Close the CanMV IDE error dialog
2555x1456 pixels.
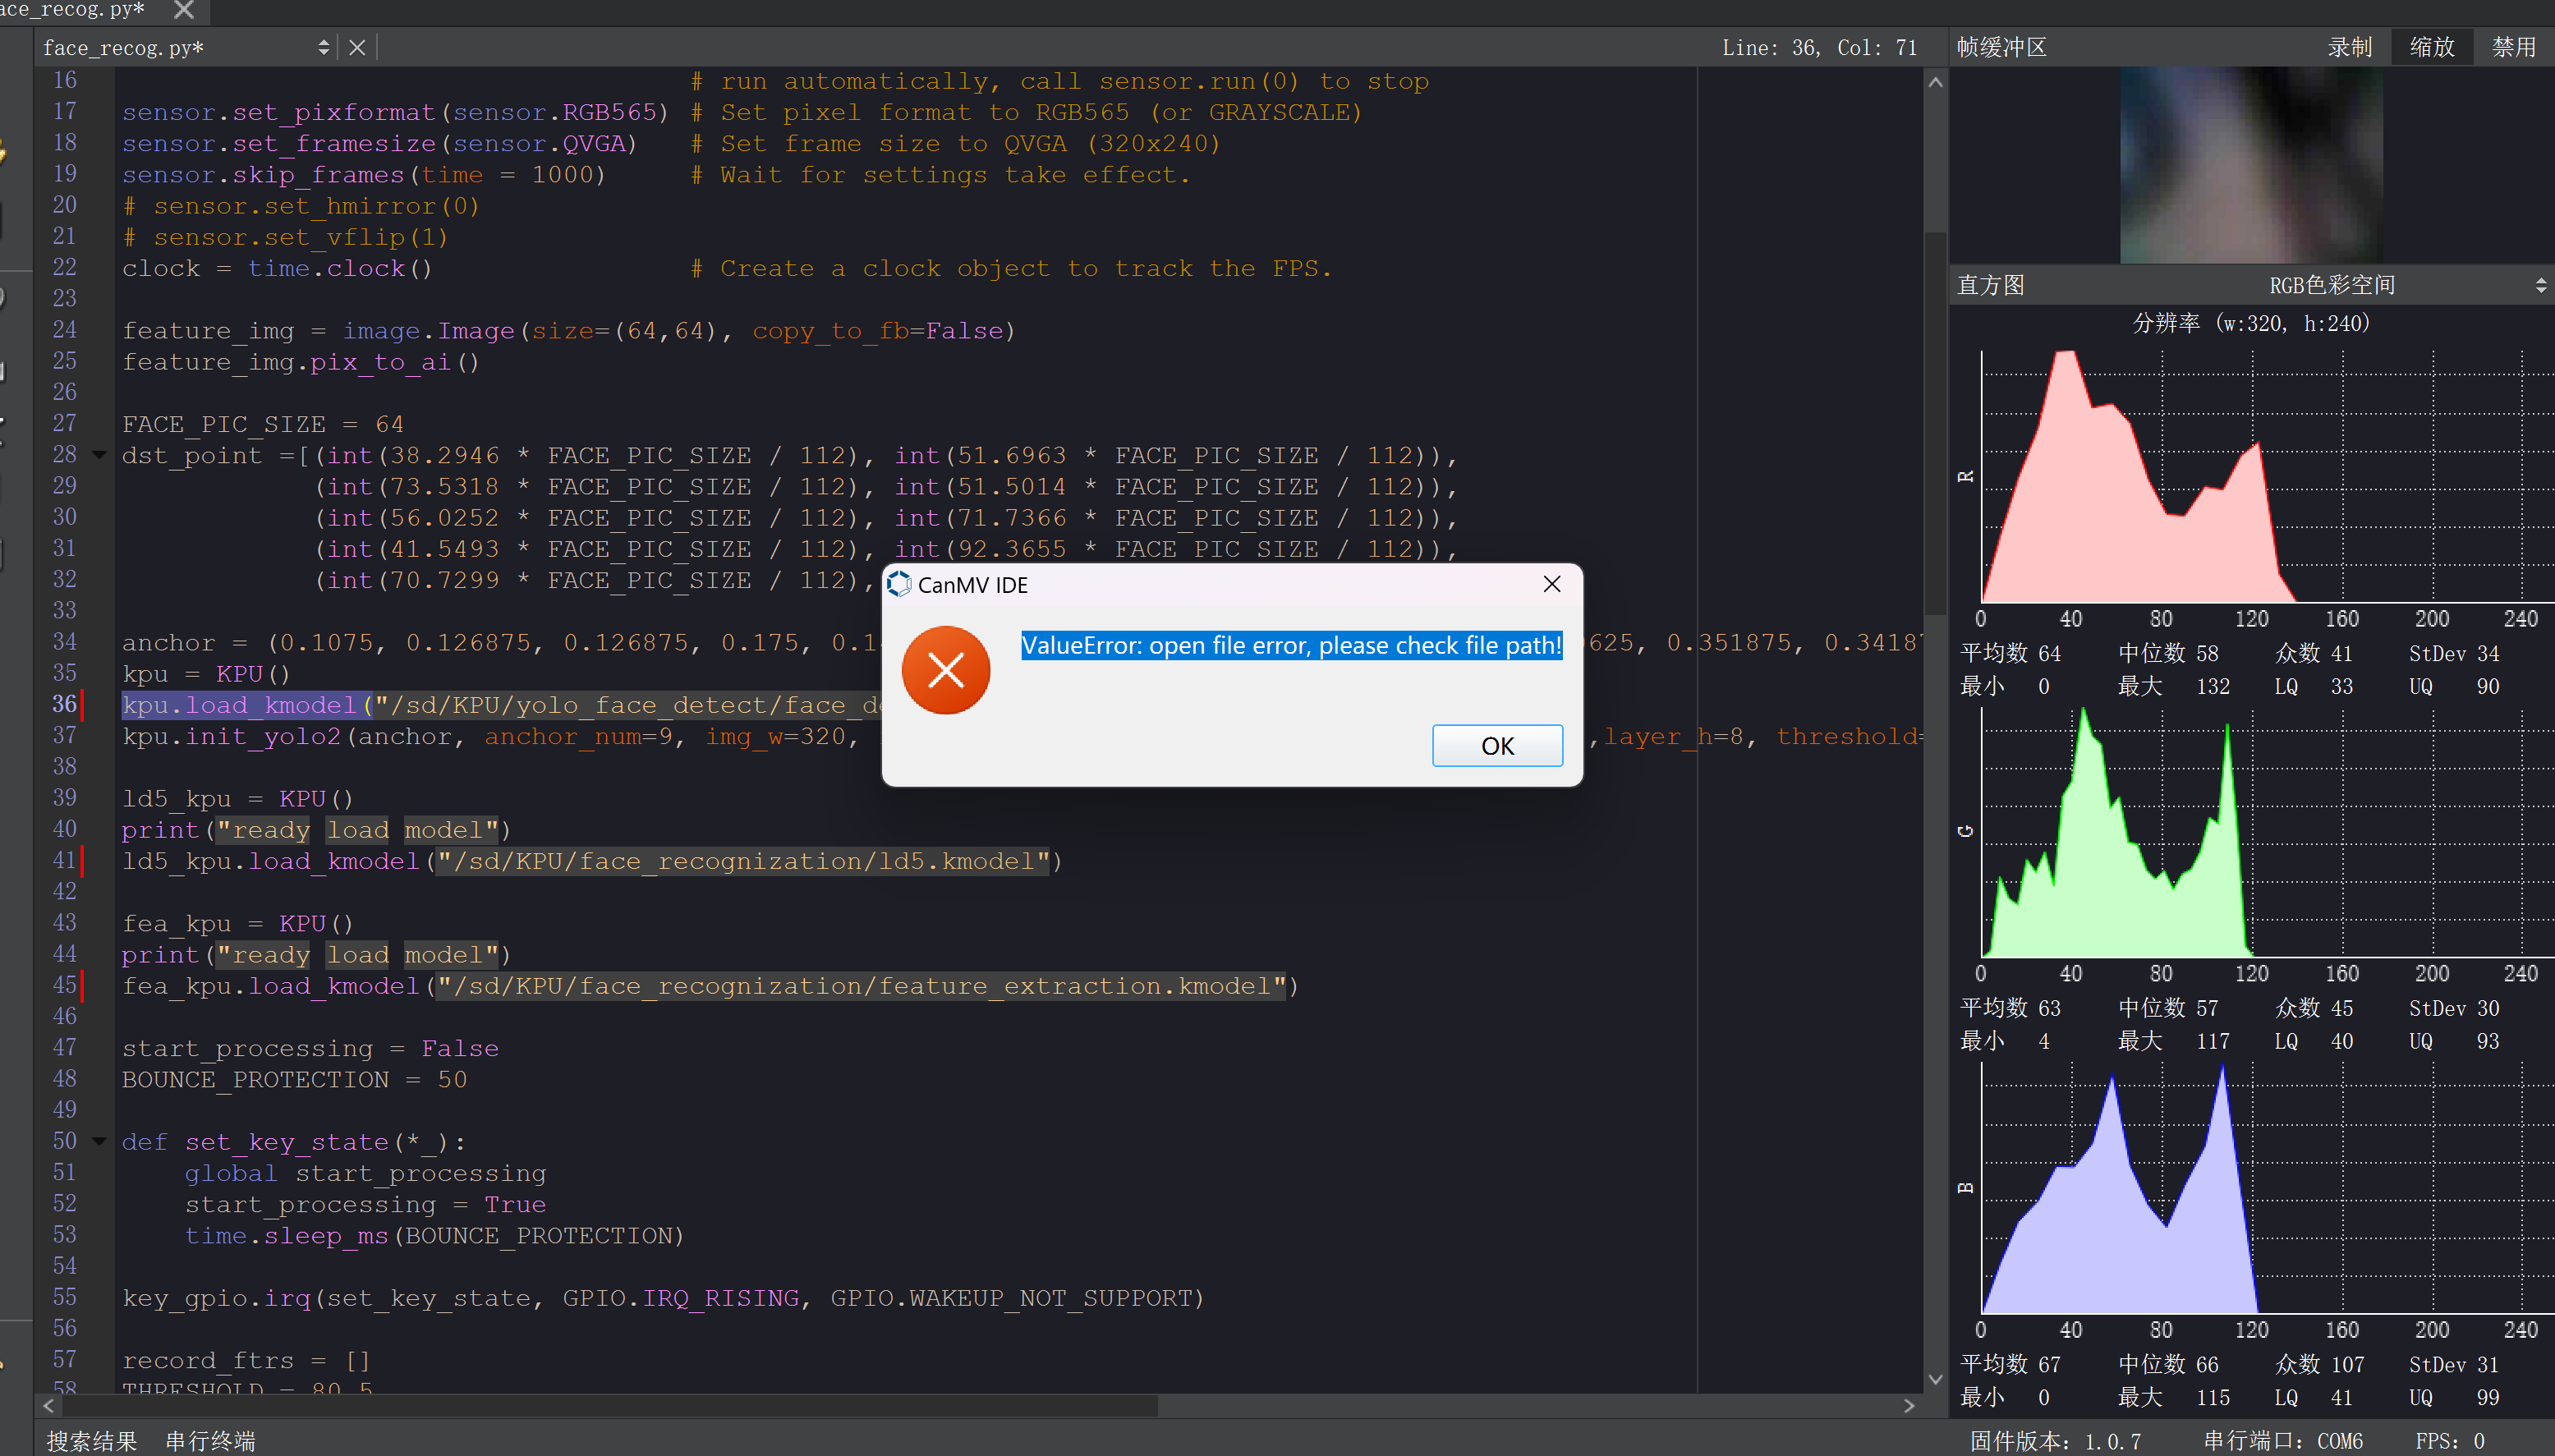point(1551,584)
